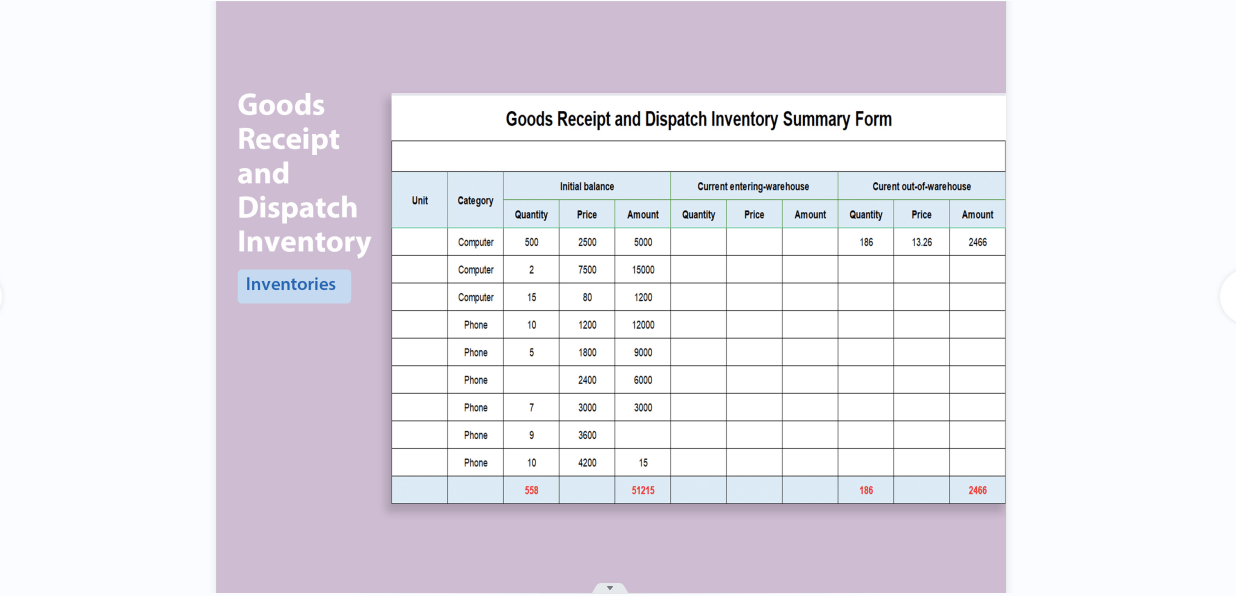
Task: Select the Initial balance header cell
Action: [x=586, y=186]
